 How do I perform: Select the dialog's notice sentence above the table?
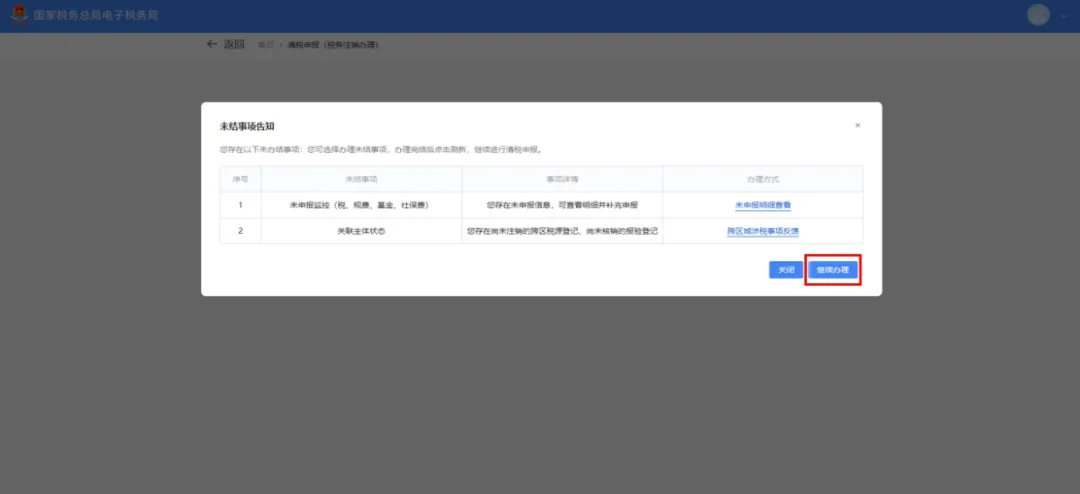[x=381, y=149]
